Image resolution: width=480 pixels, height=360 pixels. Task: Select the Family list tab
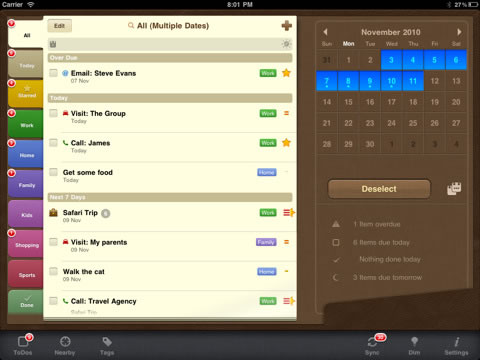(26, 184)
